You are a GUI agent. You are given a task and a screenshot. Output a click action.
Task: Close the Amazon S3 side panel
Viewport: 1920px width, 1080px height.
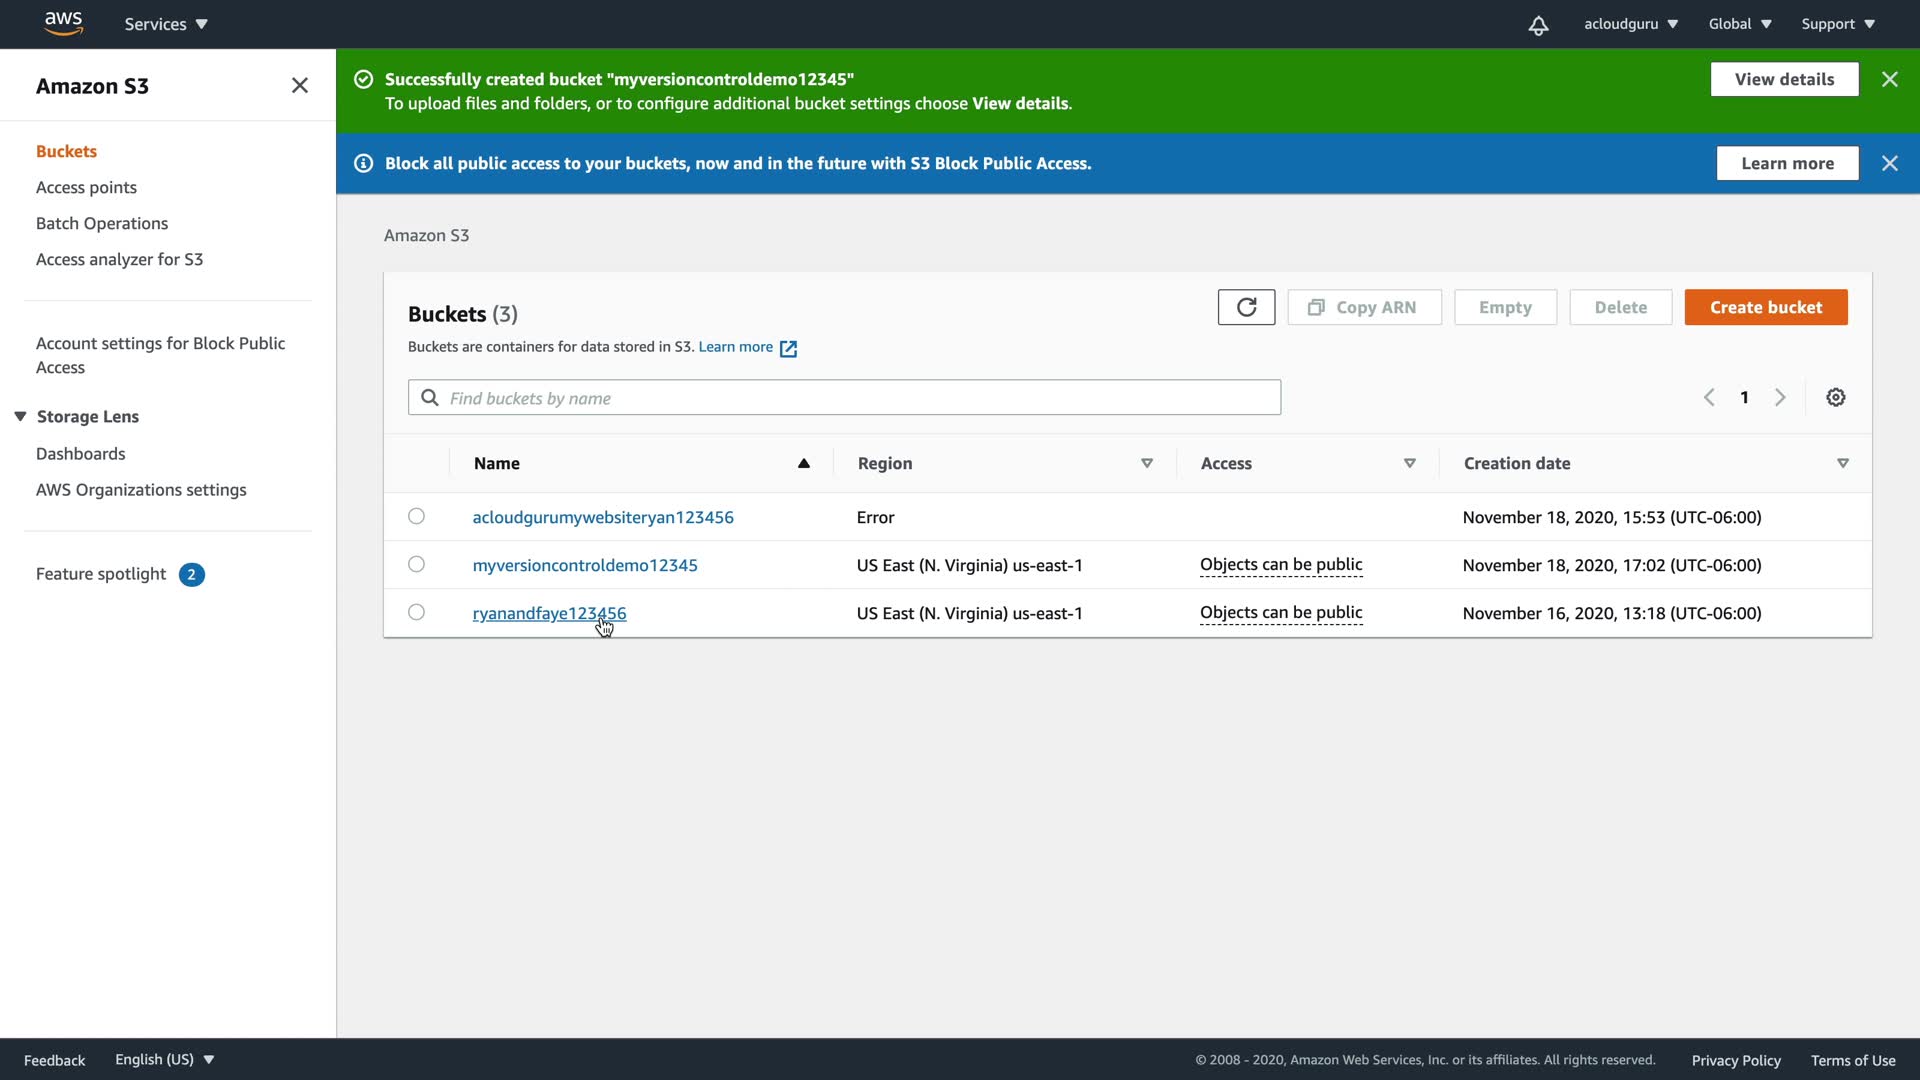point(299,85)
